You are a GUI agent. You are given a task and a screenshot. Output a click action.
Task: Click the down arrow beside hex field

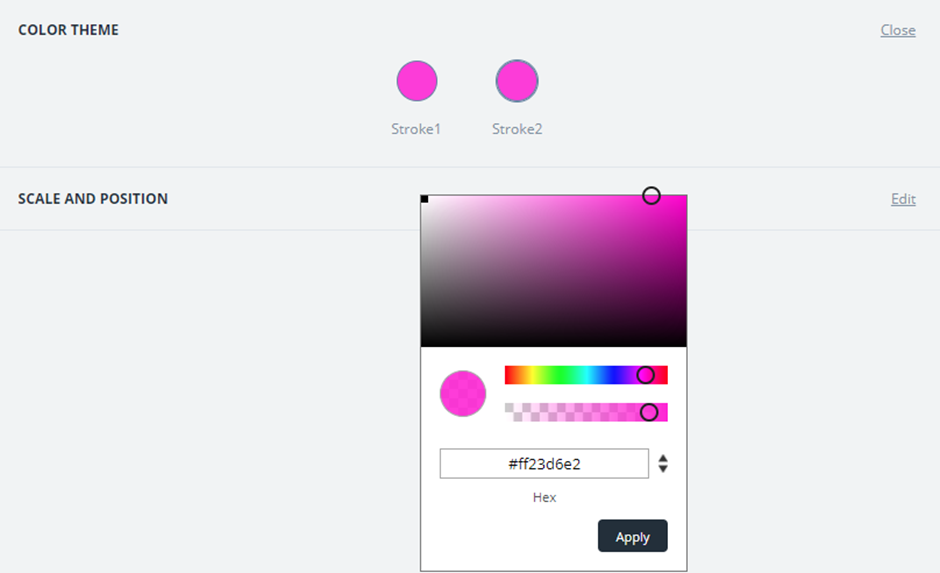(663, 469)
